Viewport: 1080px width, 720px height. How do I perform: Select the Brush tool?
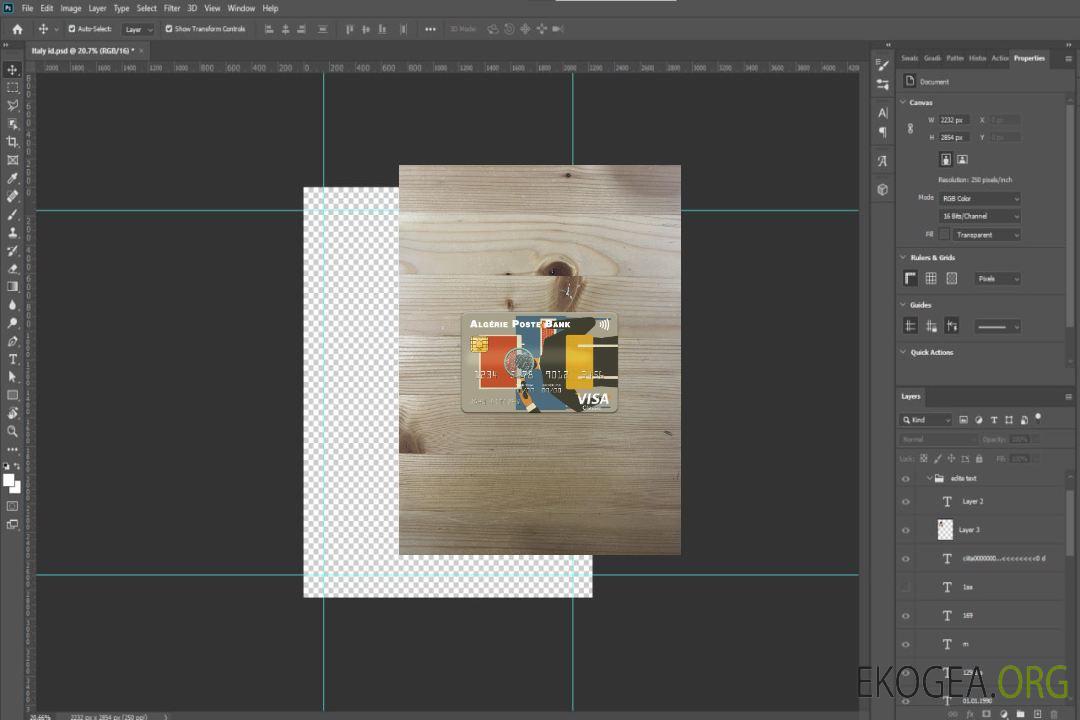pyautogui.click(x=12, y=214)
